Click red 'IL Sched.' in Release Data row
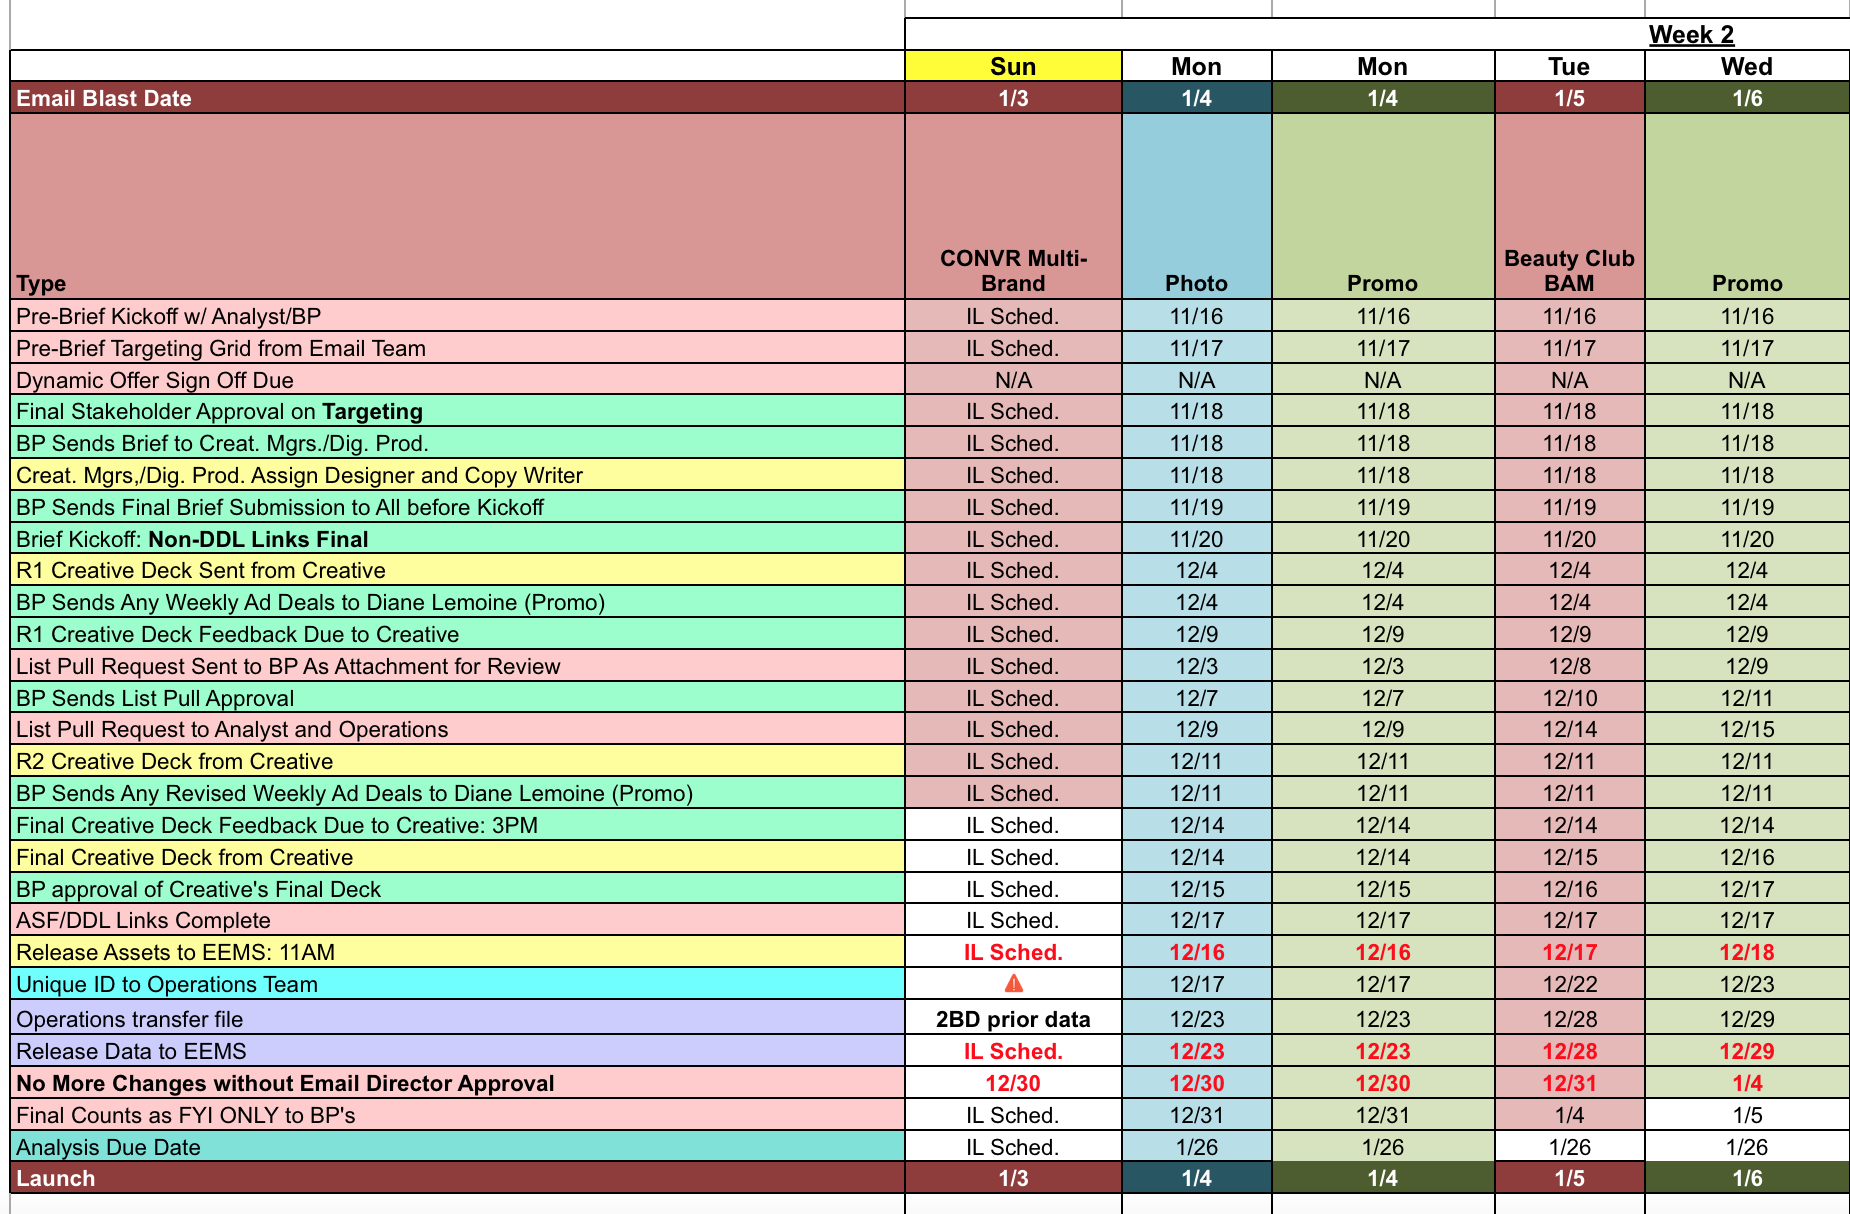Screen dimensions: 1850x1214 [x=1013, y=1051]
